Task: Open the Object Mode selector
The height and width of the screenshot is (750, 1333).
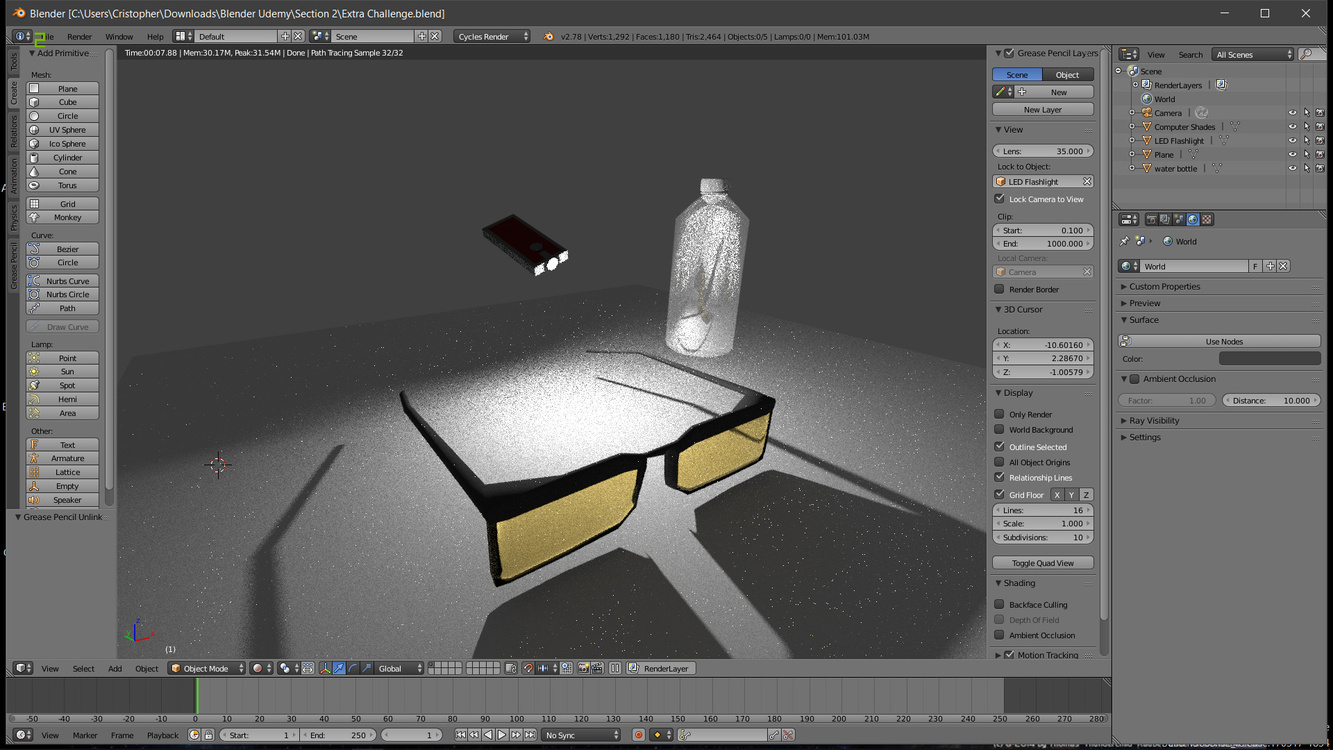Action: pos(207,669)
